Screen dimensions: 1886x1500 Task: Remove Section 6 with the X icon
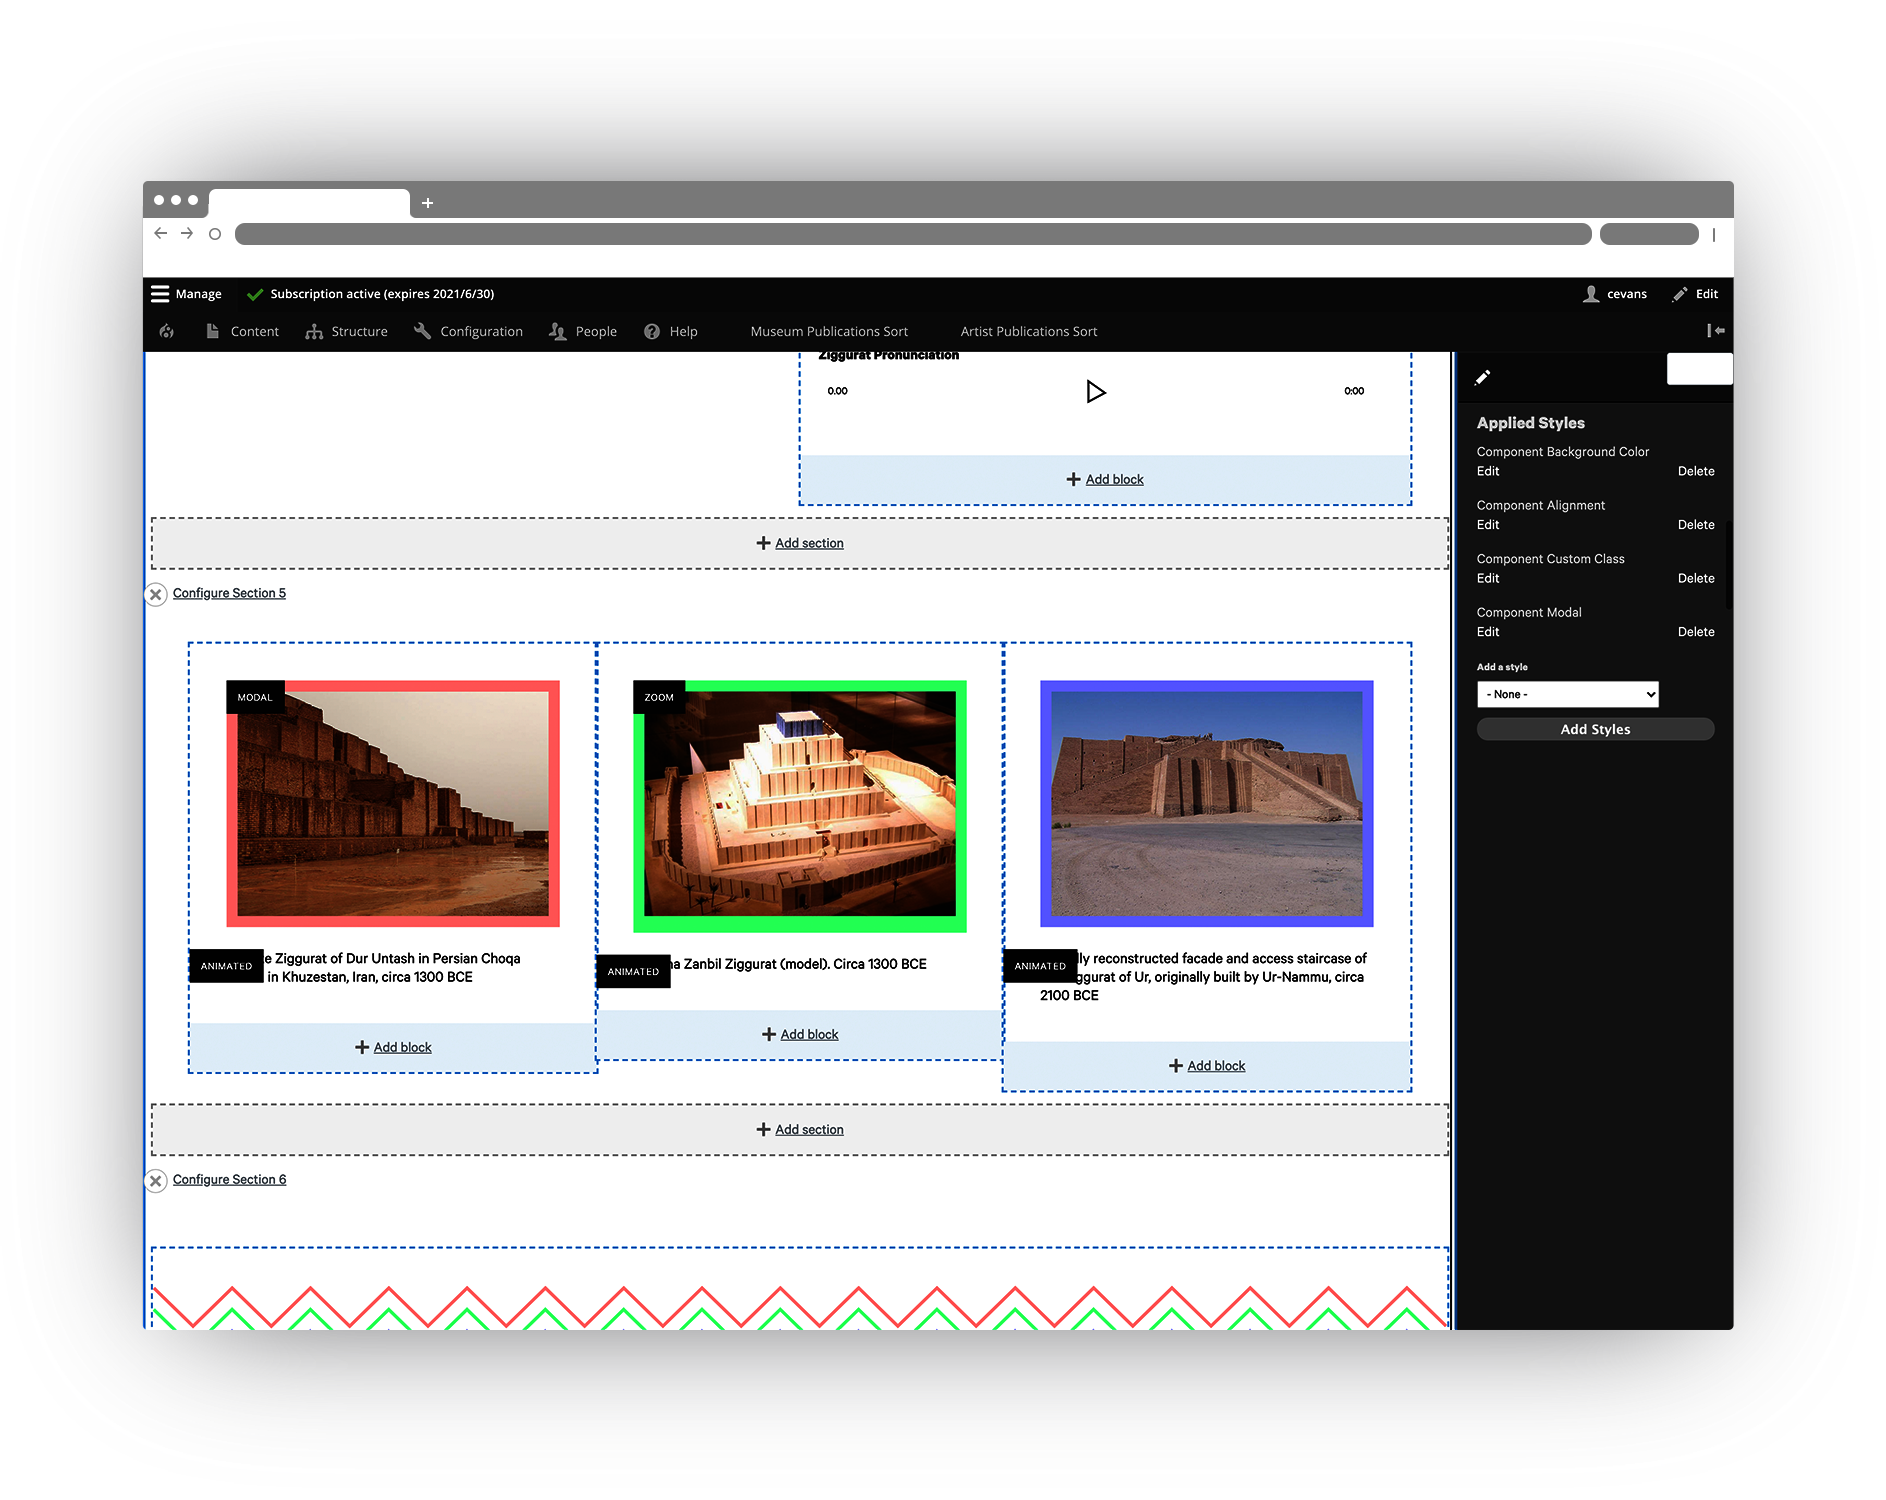pyautogui.click(x=156, y=1181)
